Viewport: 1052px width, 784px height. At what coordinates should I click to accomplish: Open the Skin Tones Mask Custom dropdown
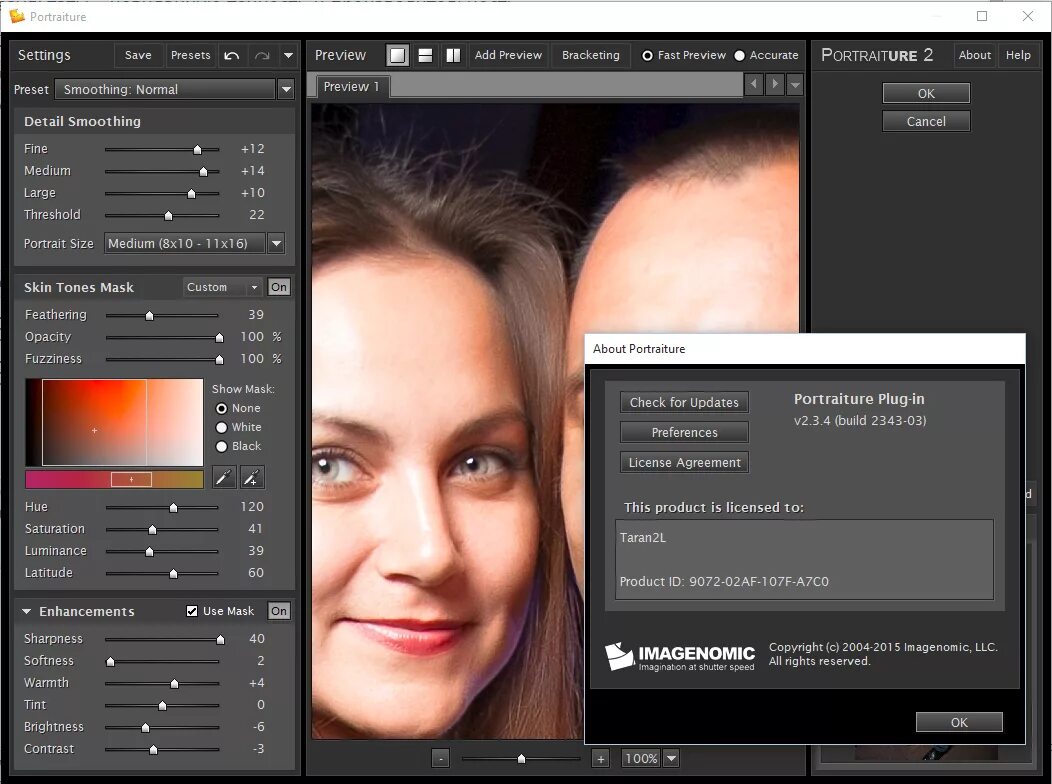click(222, 287)
